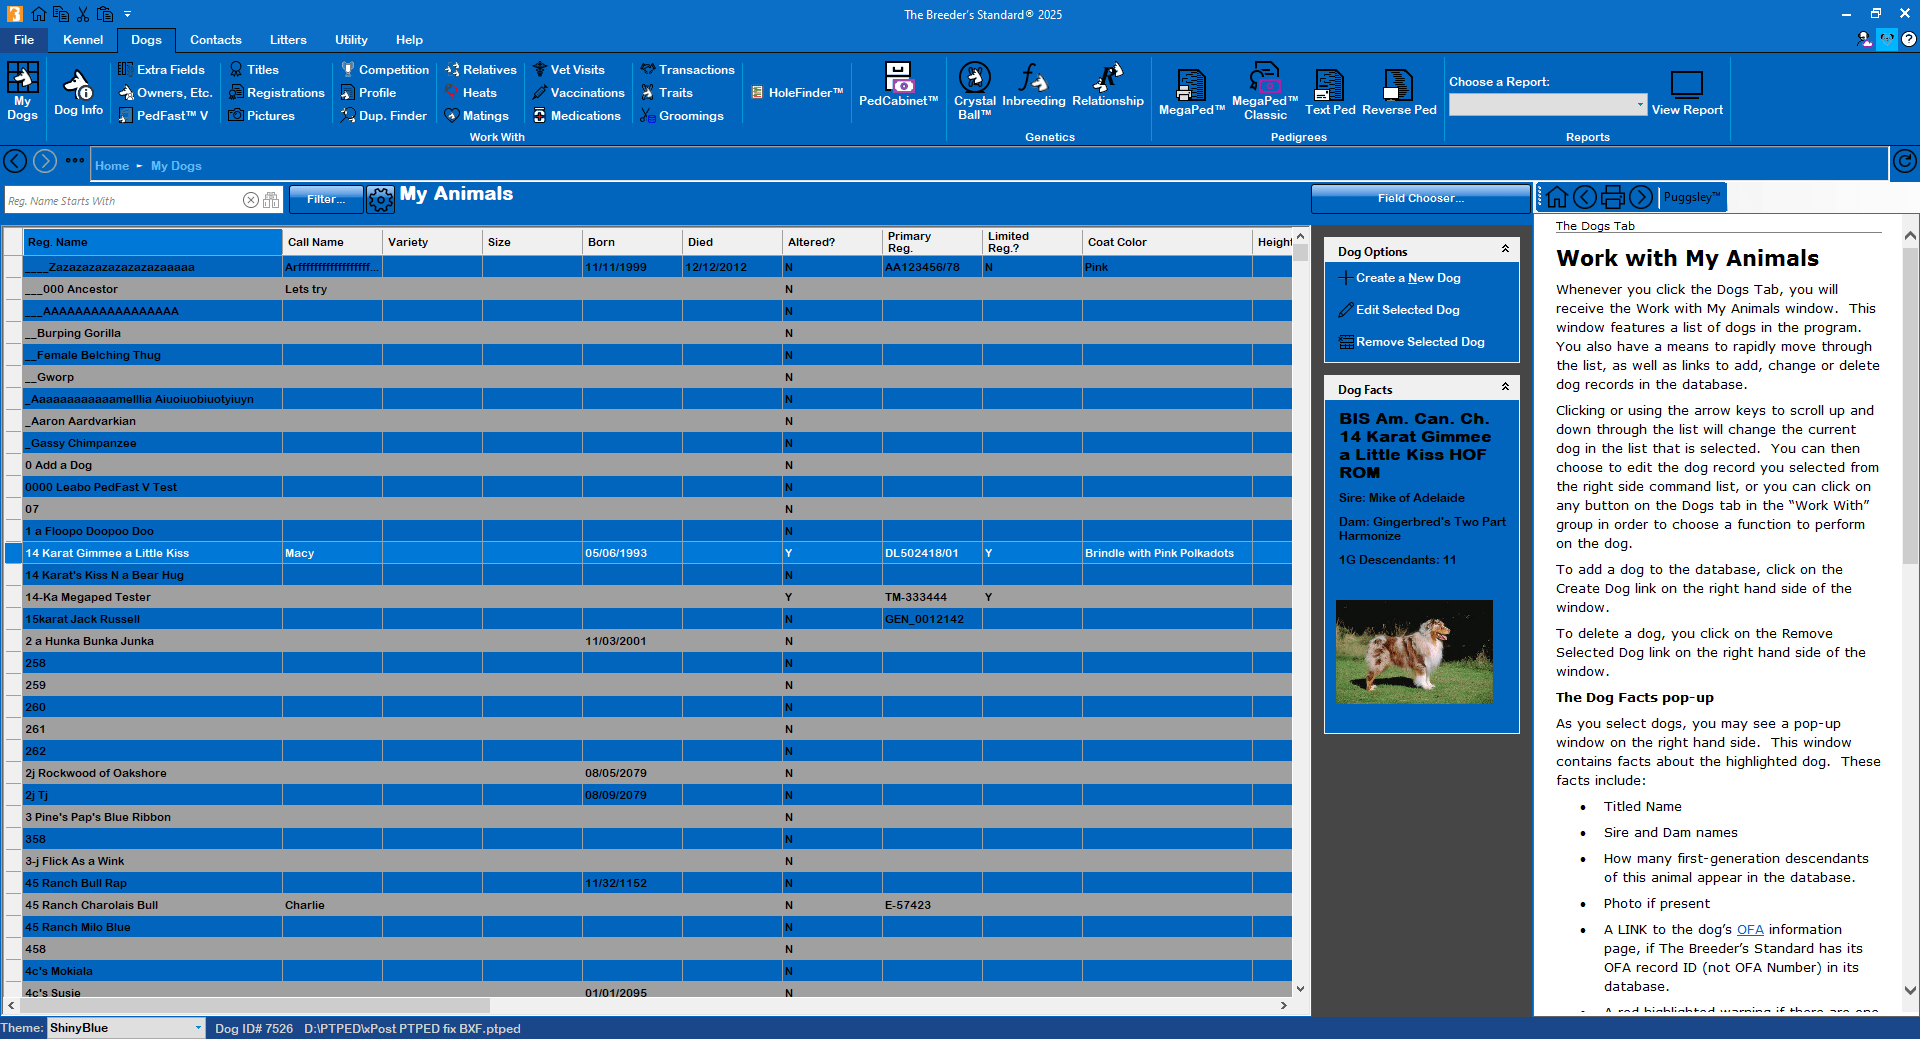Screen dimensions: 1920x1040
Task: Open the Litters menu
Action: click(288, 40)
